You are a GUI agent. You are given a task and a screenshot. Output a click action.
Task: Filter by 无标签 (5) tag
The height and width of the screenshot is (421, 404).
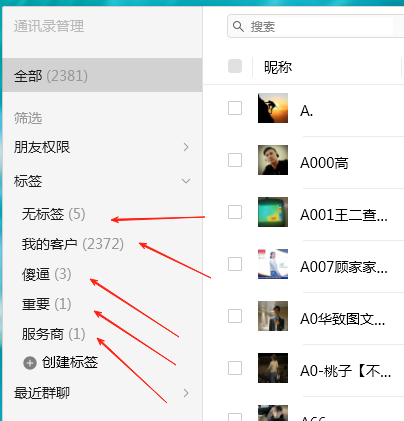tap(53, 214)
